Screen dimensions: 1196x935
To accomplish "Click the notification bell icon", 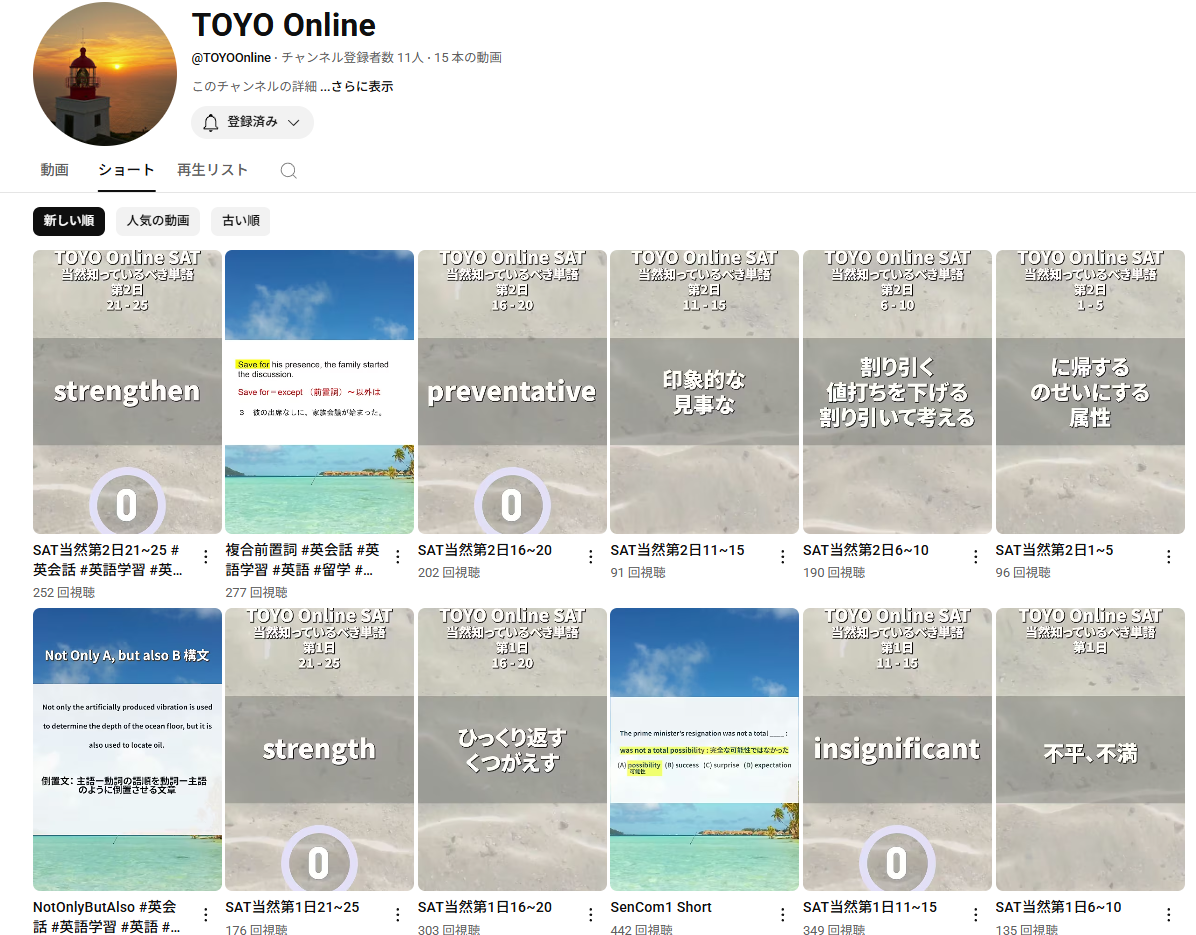I will (x=211, y=123).
